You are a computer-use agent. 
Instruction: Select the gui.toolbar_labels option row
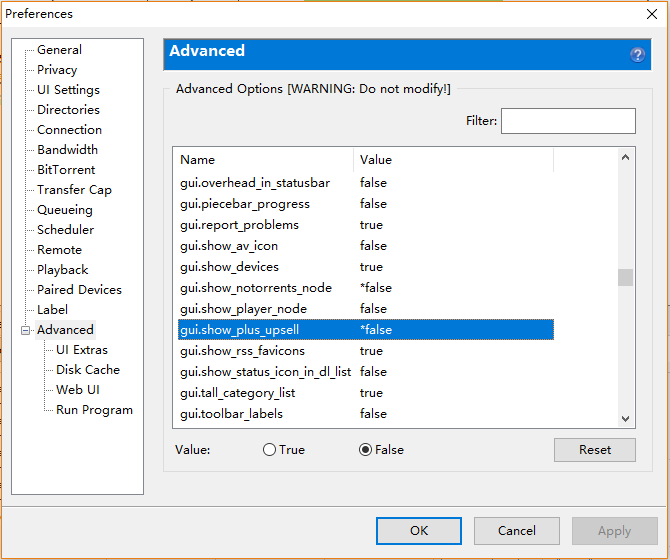coord(231,414)
